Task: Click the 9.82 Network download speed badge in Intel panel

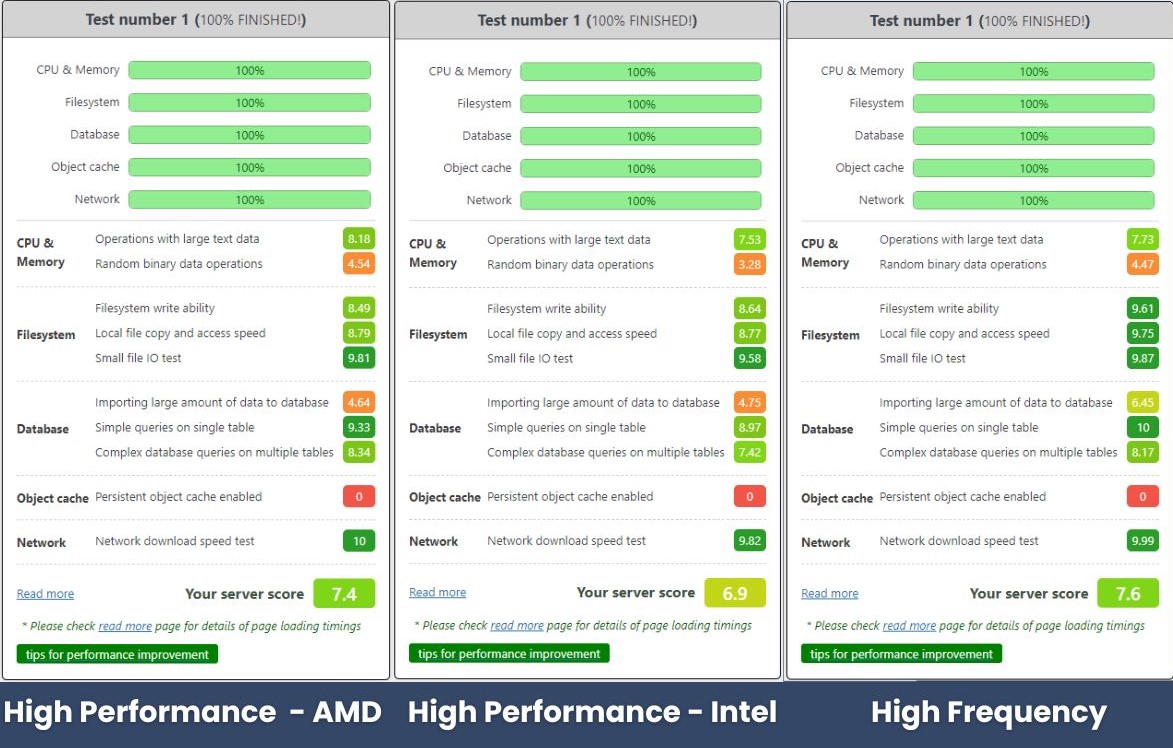Action: point(749,541)
